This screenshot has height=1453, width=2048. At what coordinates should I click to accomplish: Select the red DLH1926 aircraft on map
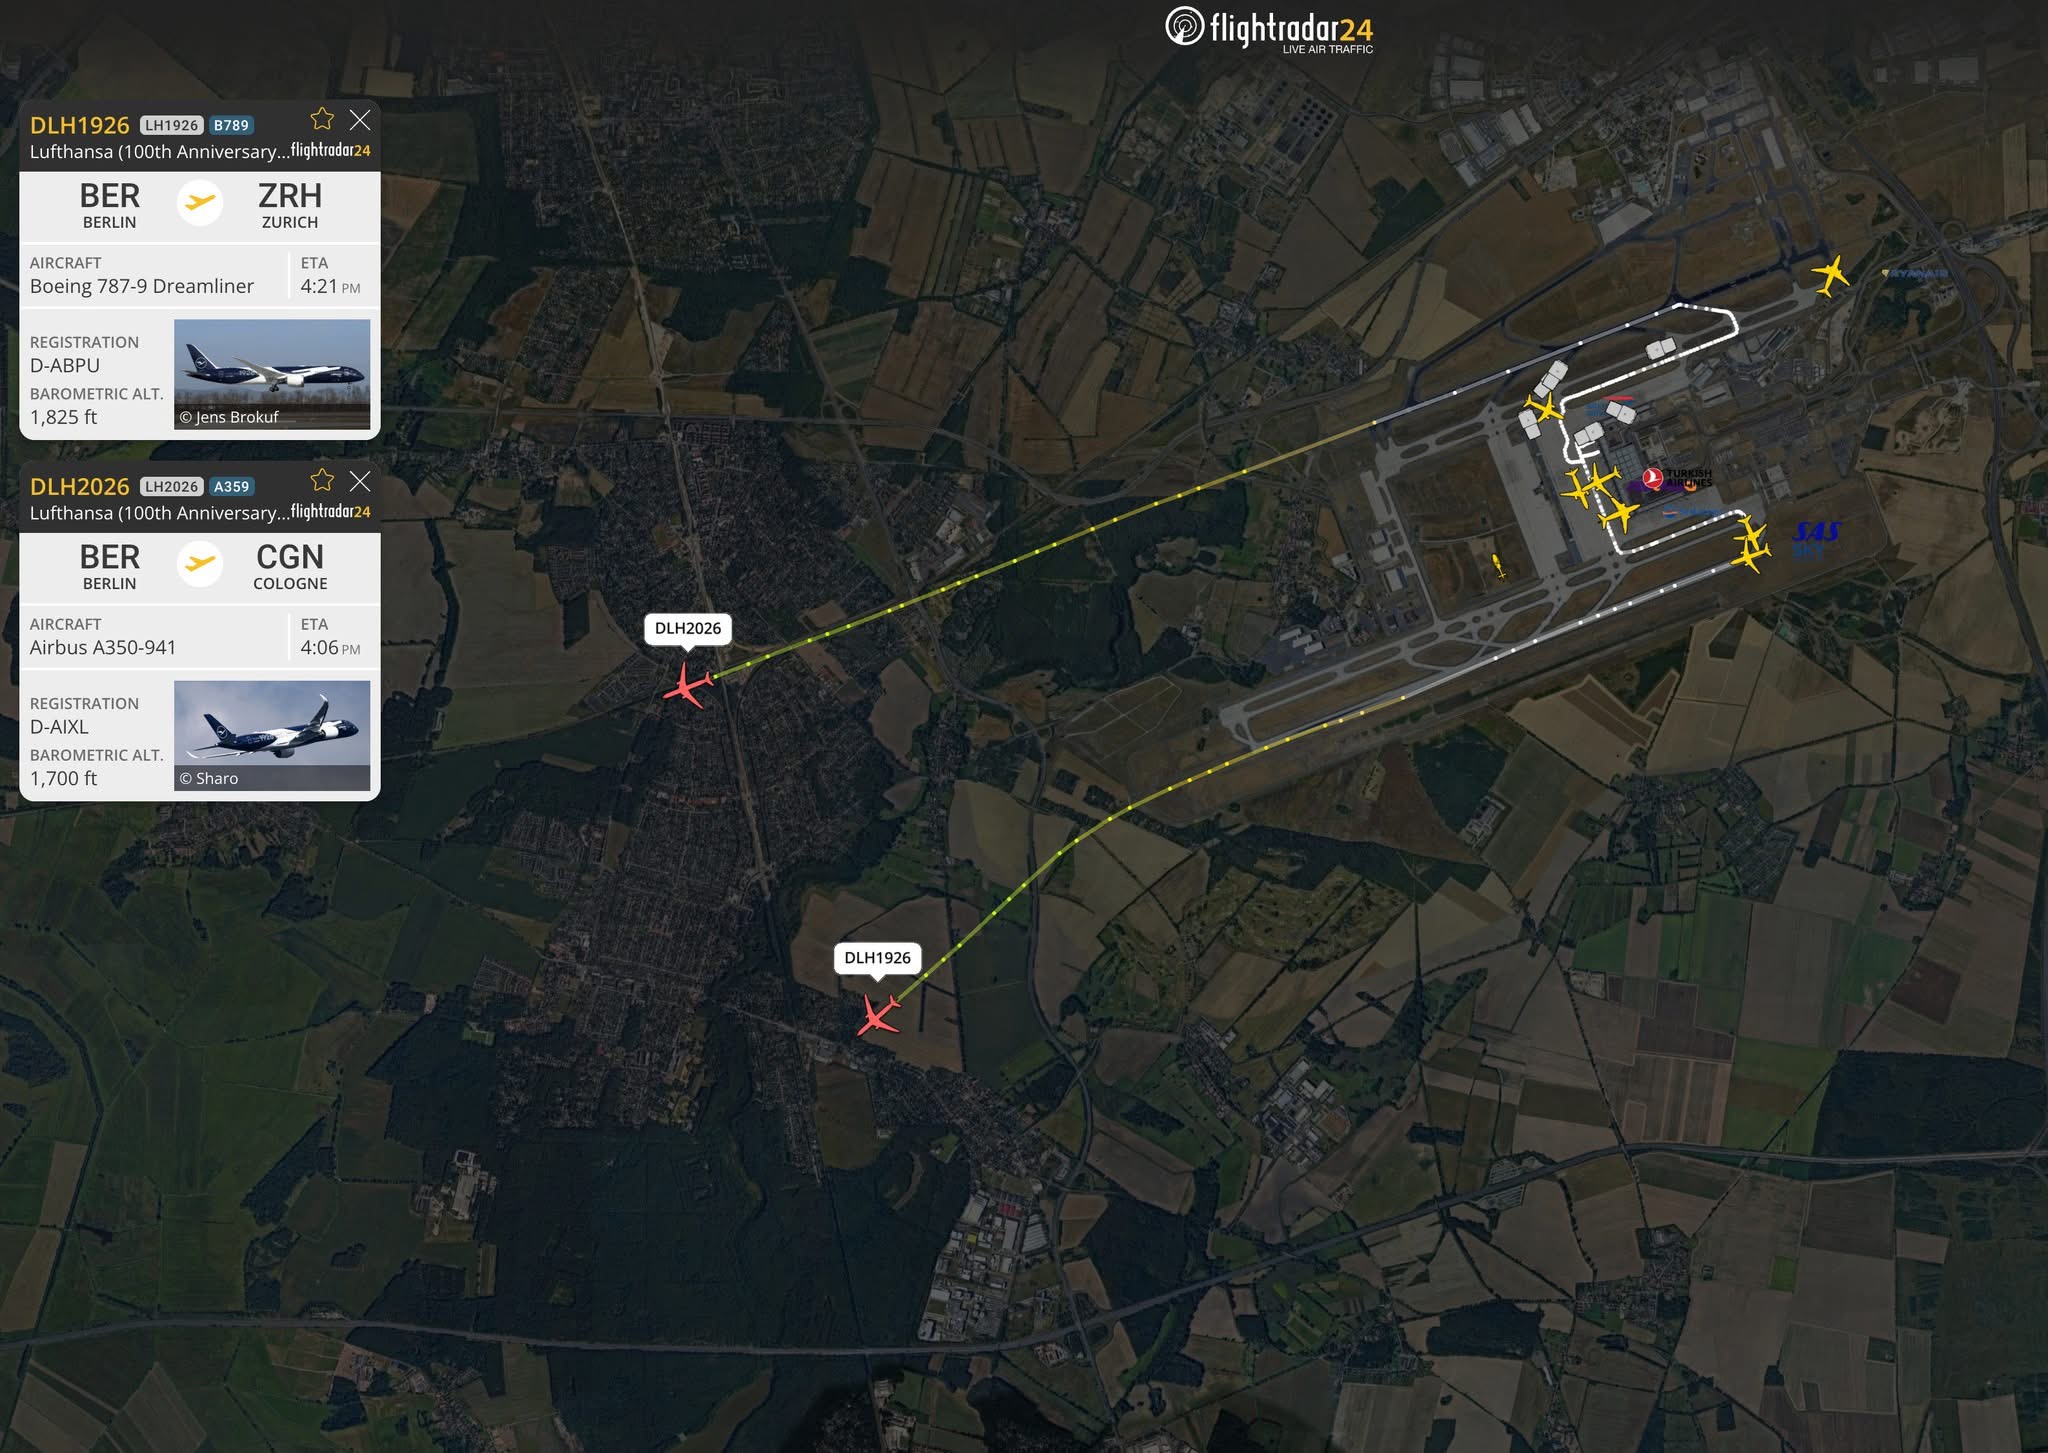(879, 1014)
